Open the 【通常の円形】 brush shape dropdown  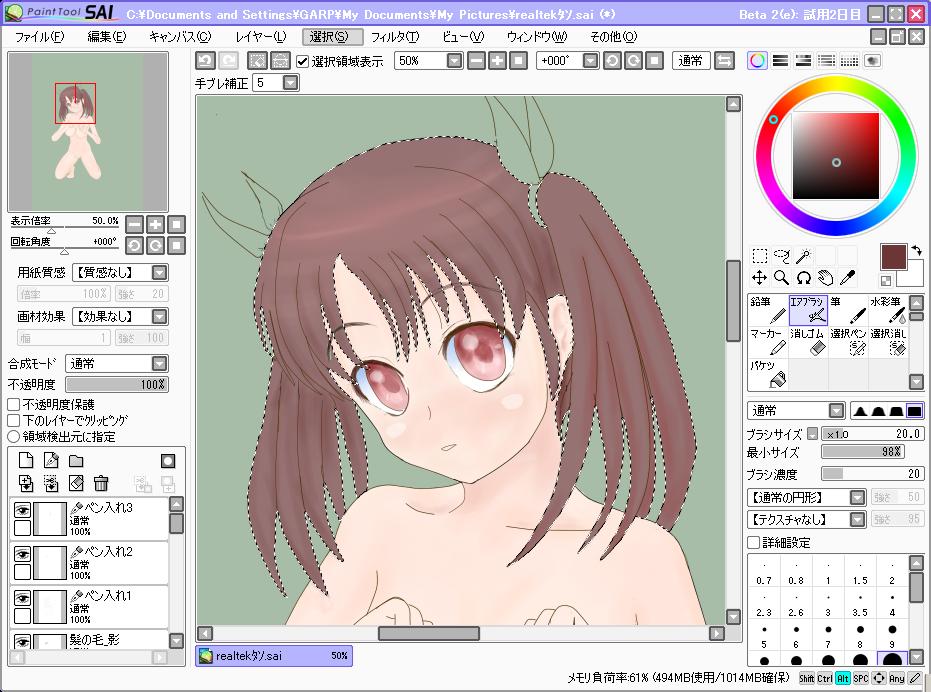[857, 497]
